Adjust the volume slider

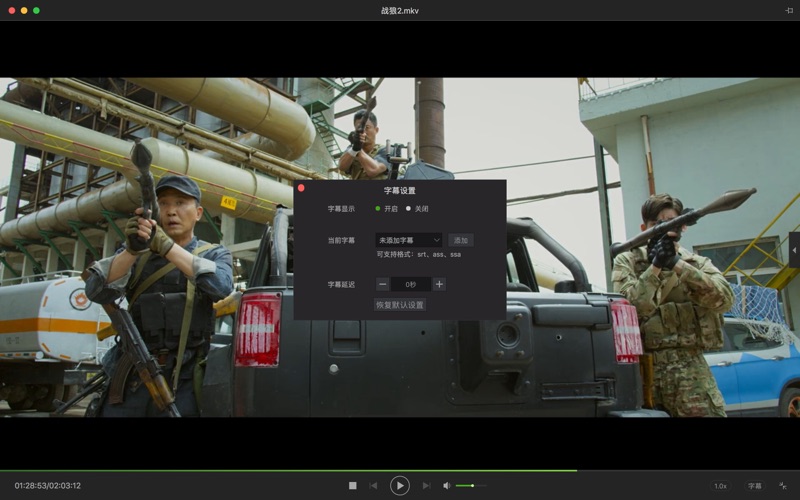pyautogui.click(x=471, y=486)
